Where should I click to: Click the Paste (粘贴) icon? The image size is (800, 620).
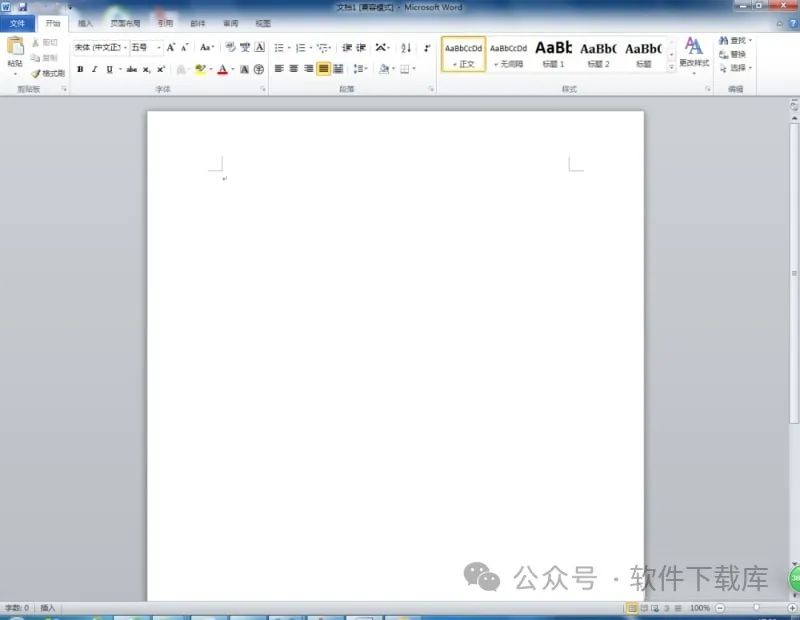(15, 47)
